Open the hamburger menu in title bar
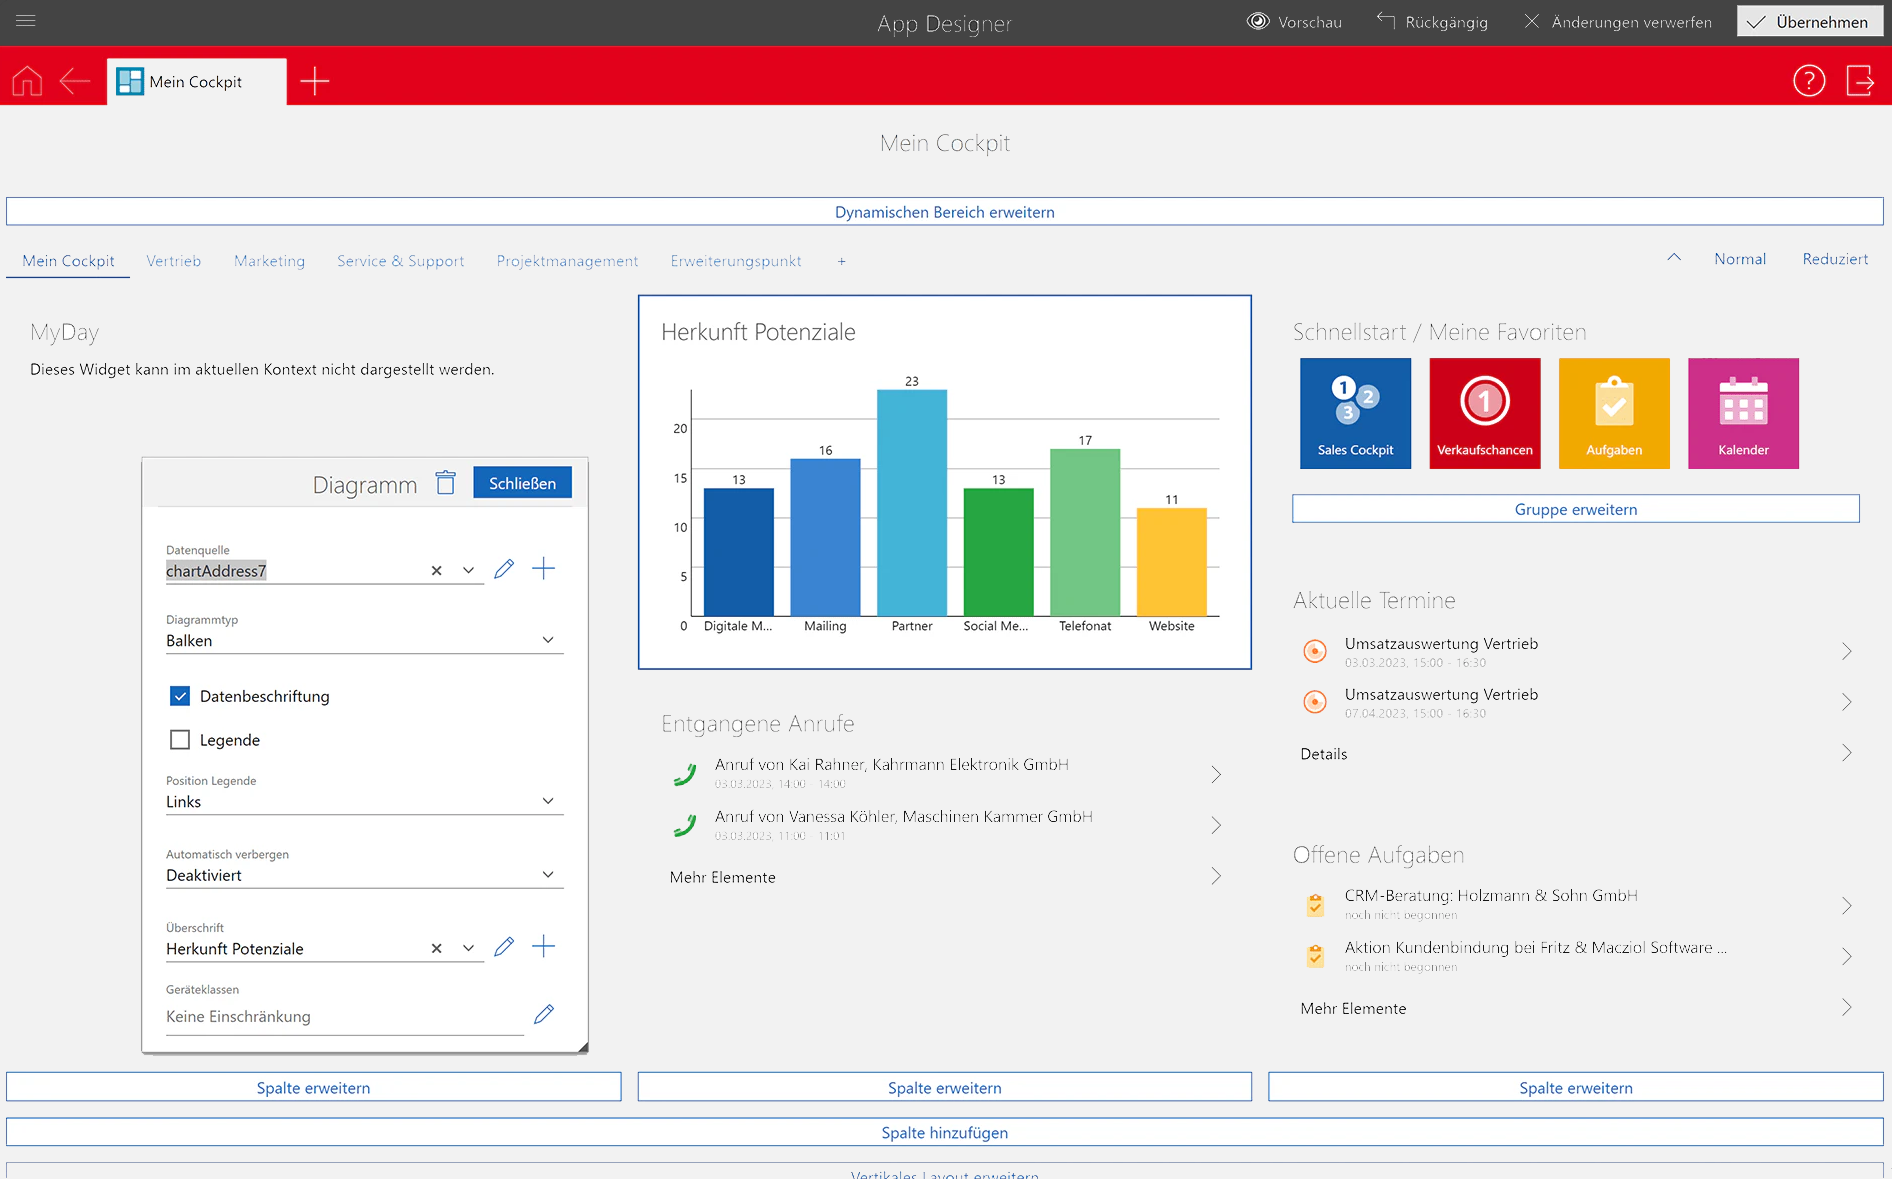 point(26,21)
